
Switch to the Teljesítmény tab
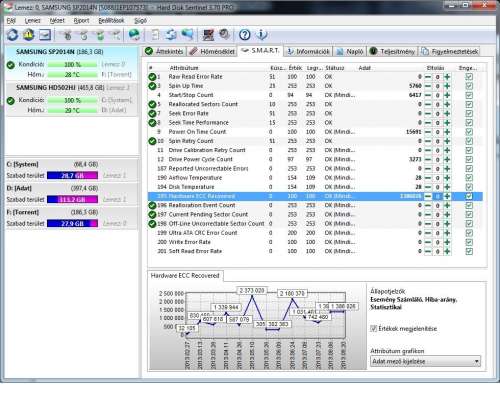pos(392,51)
